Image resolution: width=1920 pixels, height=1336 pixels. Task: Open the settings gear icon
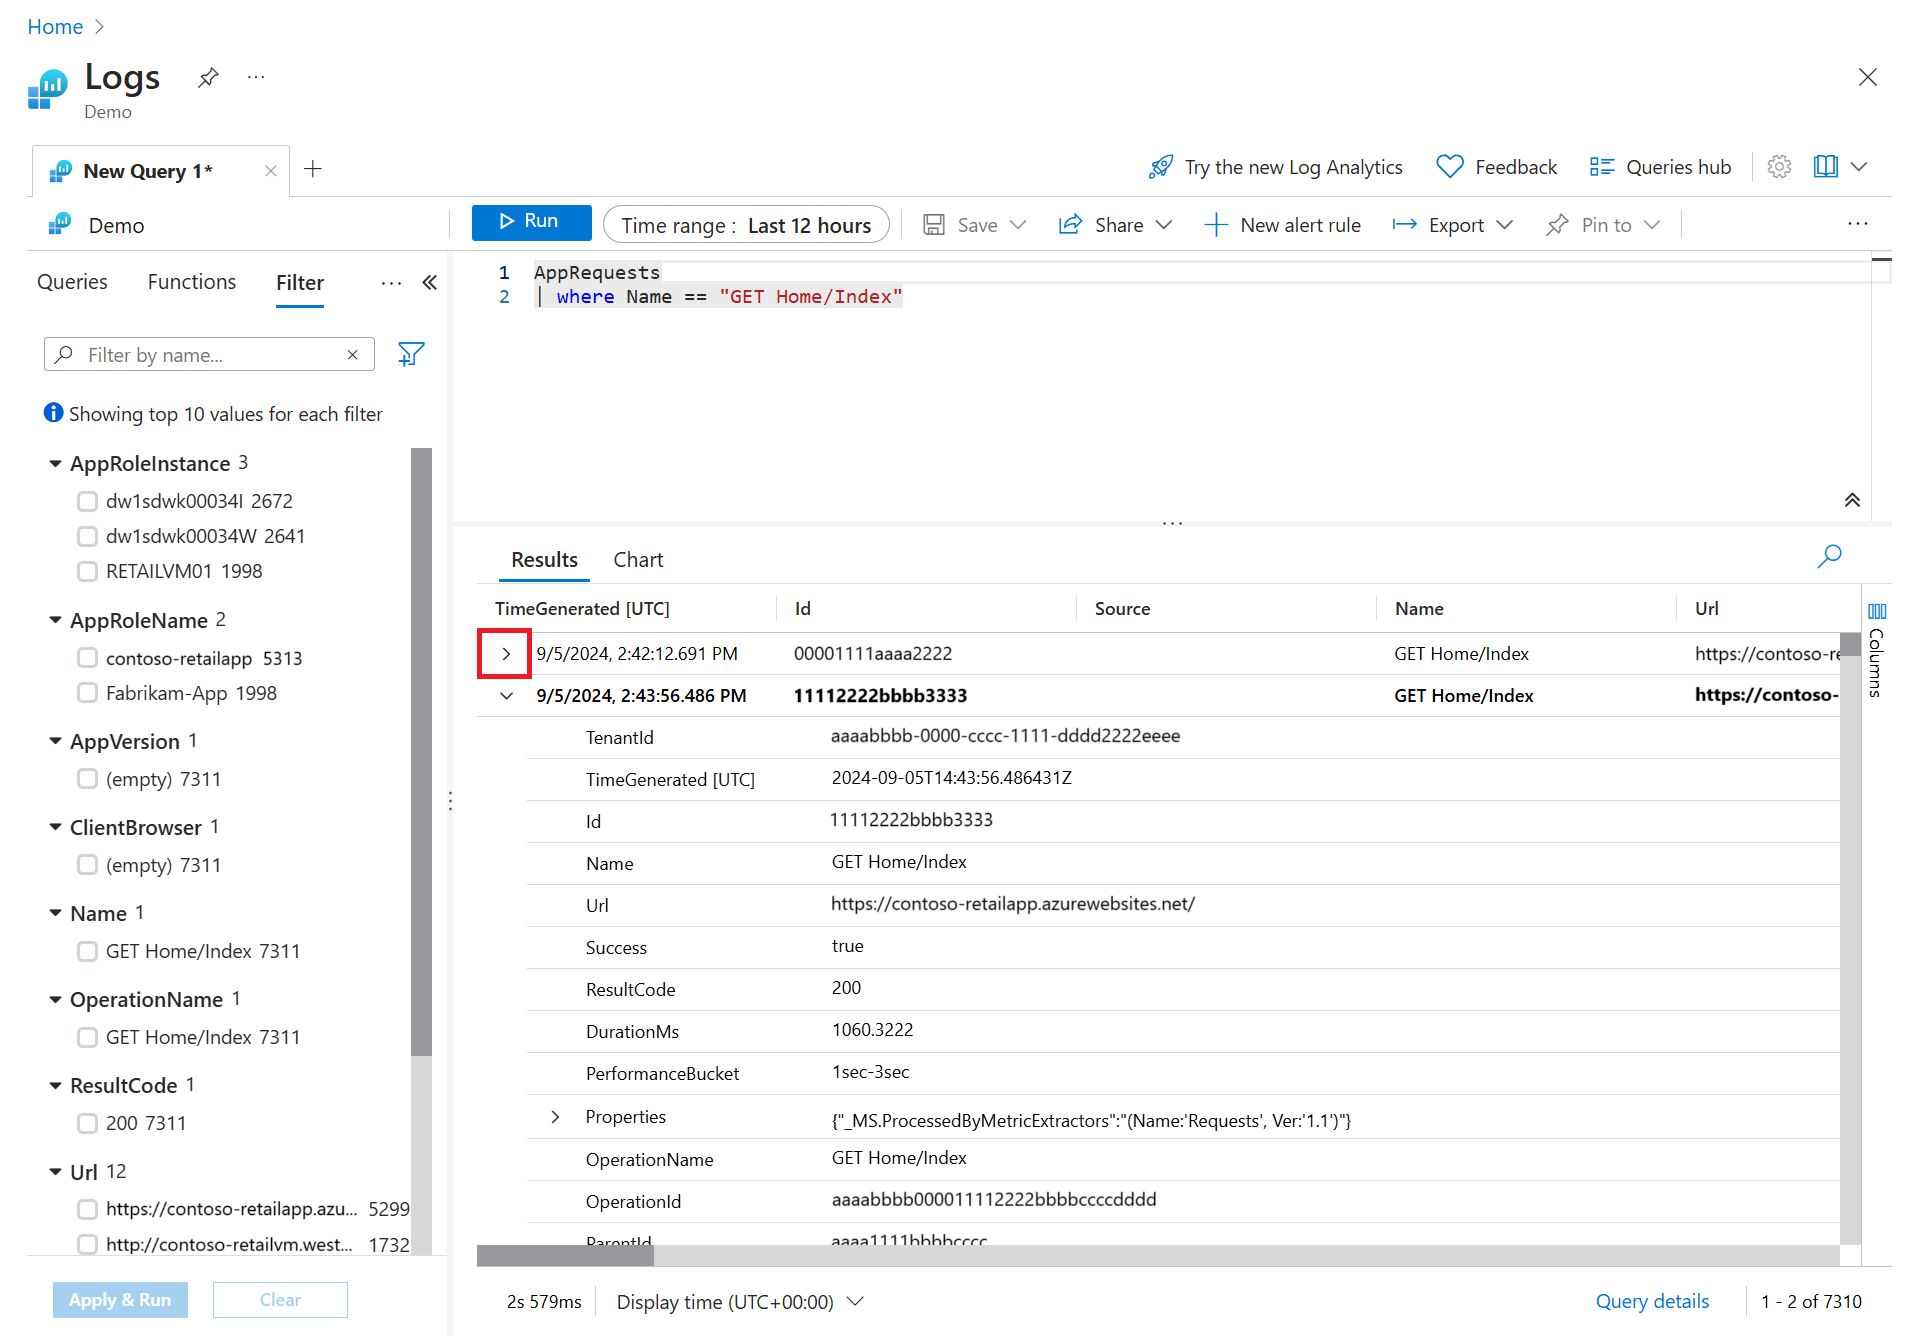click(1779, 167)
